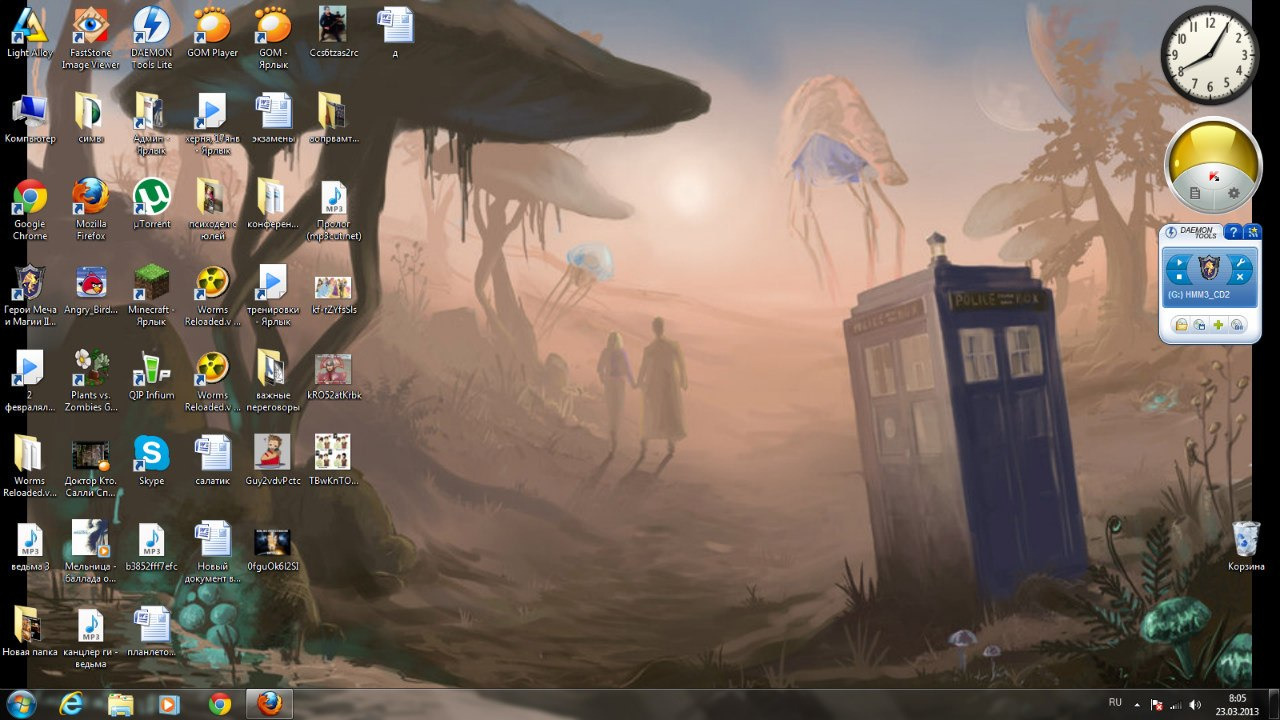Select the (G:) HMM3_CD2 virtual drive label

tap(1198, 296)
